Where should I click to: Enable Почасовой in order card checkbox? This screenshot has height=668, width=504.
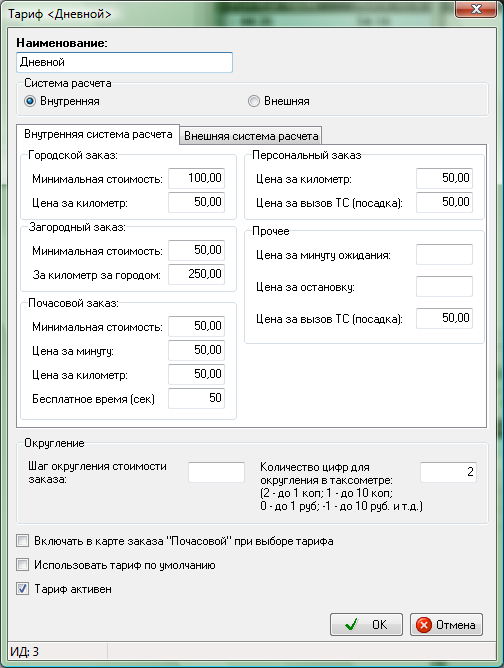[x=23, y=541]
